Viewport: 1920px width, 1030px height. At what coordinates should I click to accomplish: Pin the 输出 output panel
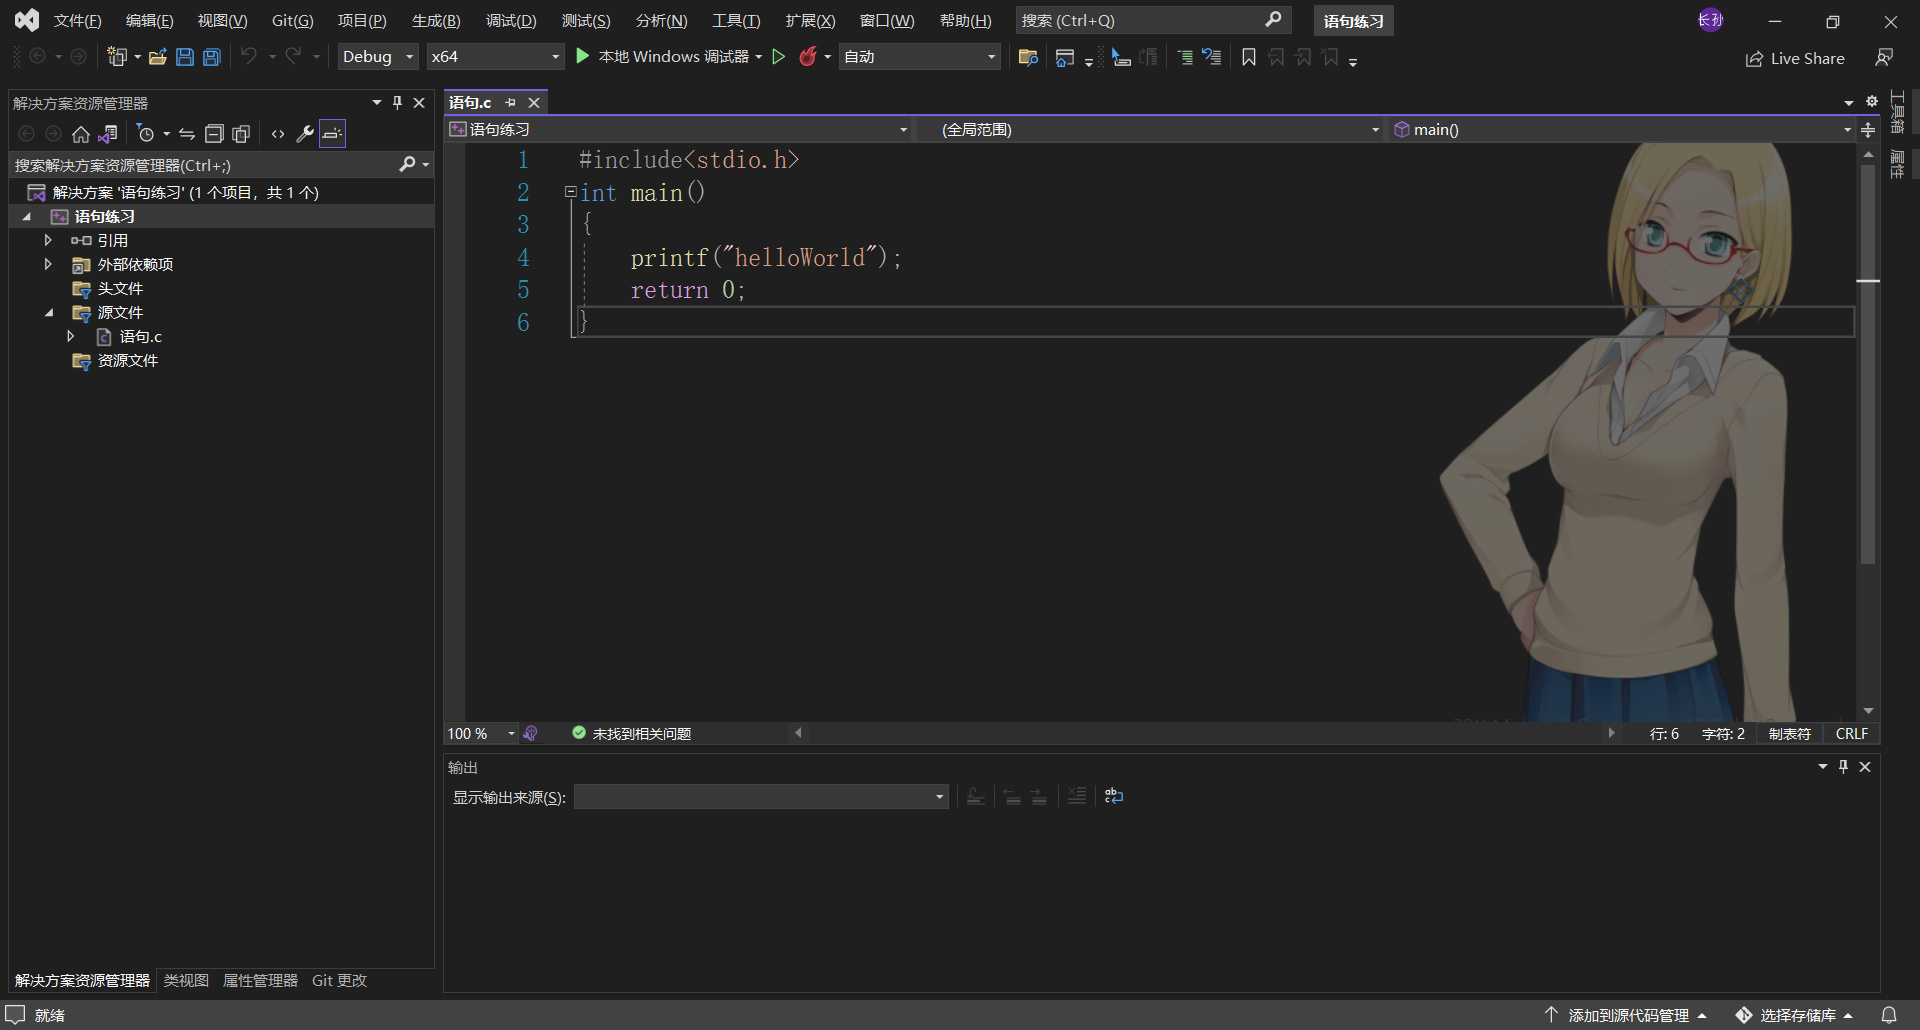click(x=1841, y=766)
